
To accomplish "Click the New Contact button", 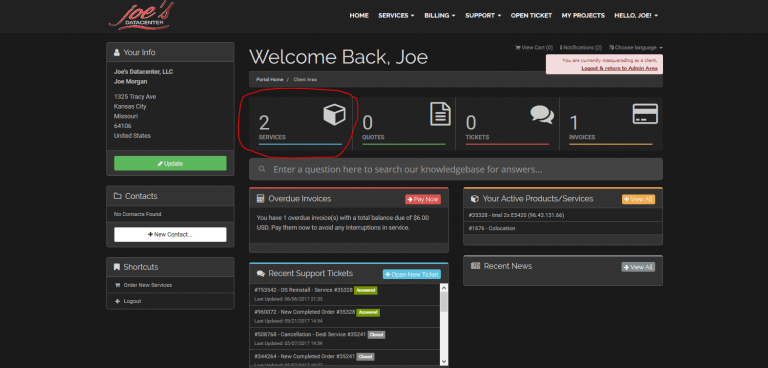I will [170, 235].
